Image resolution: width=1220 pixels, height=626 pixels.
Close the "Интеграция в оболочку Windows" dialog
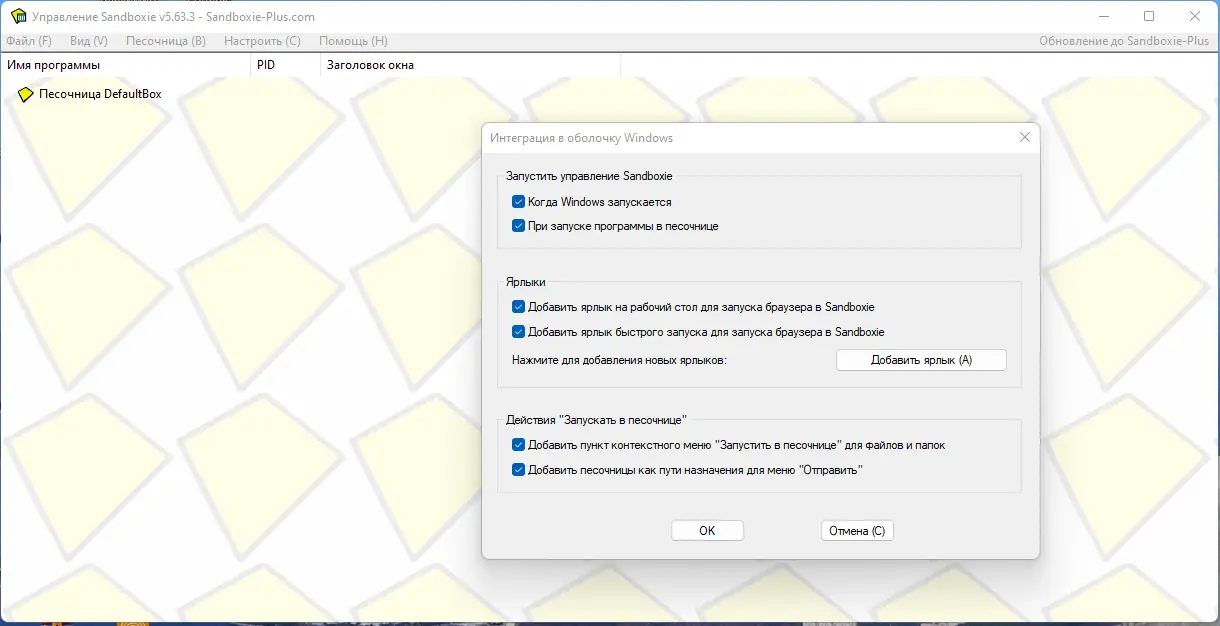[1024, 138]
